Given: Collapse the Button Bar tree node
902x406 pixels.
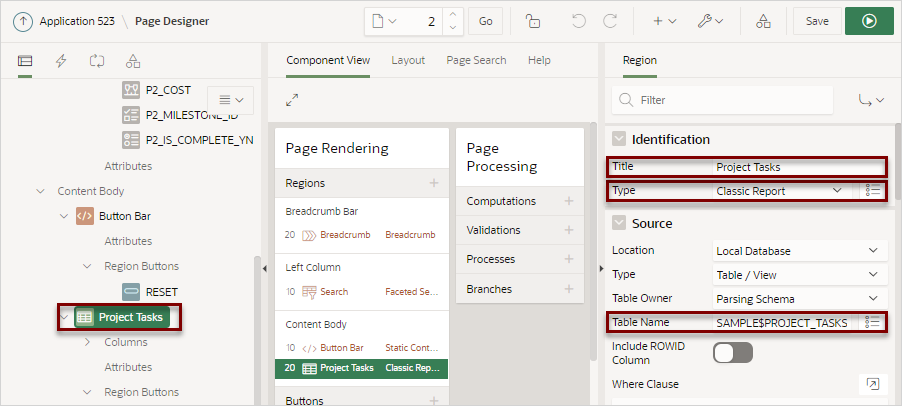Looking at the screenshot, I should point(63,216).
